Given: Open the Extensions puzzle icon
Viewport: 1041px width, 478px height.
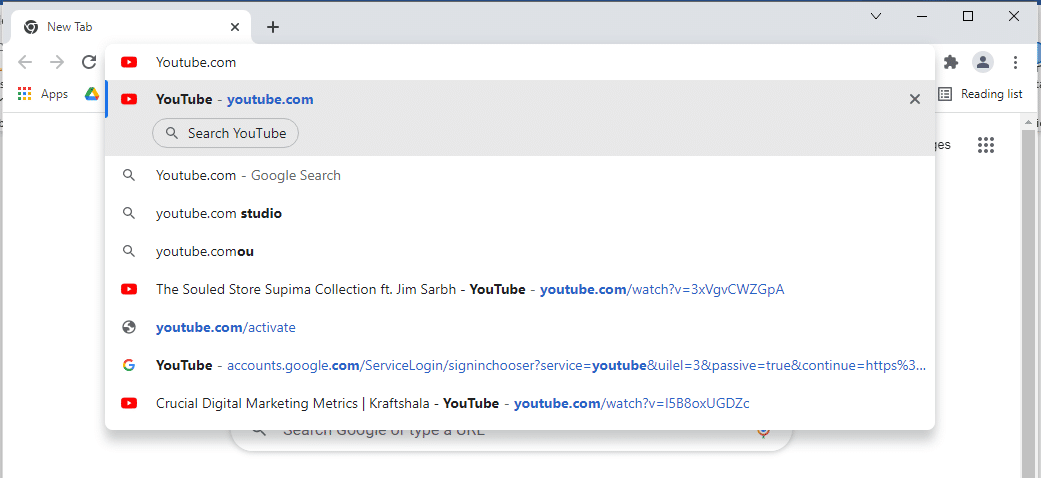Looking at the screenshot, I should (x=951, y=62).
